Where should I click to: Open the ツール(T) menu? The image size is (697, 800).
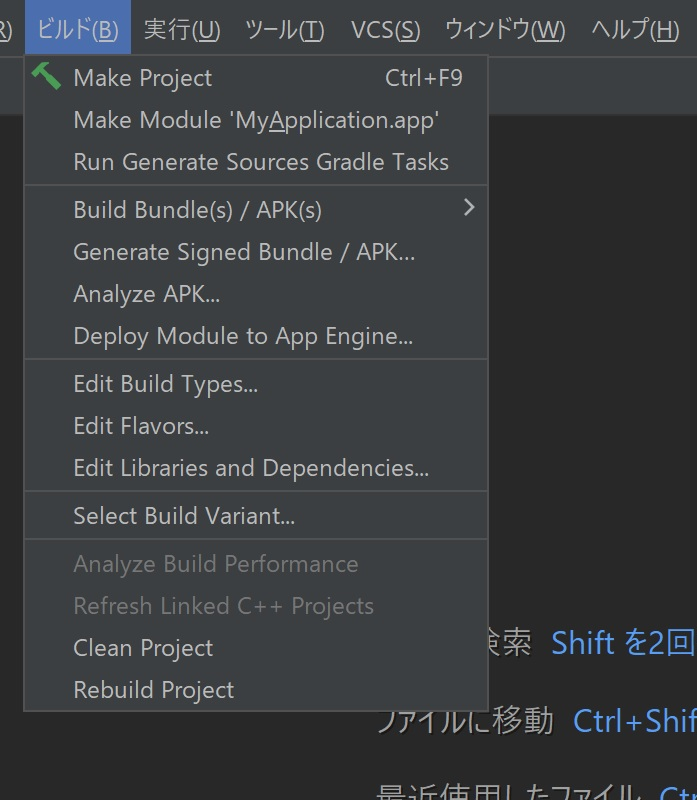tap(284, 29)
